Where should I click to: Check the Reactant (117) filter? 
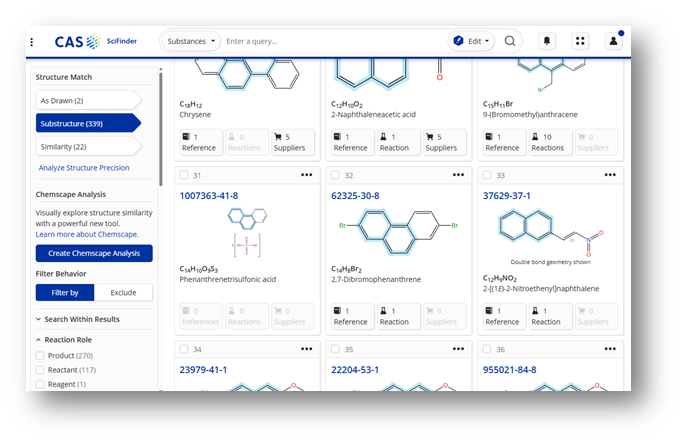[x=40, y=370]
